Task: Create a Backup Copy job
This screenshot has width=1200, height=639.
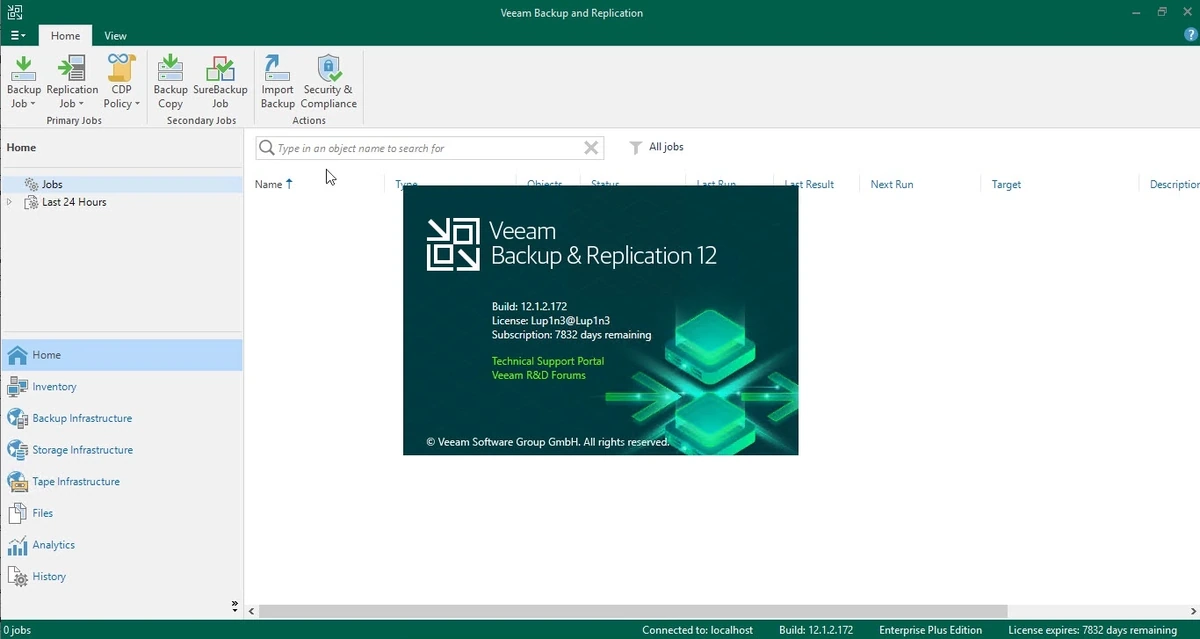Action: (170, 82)
